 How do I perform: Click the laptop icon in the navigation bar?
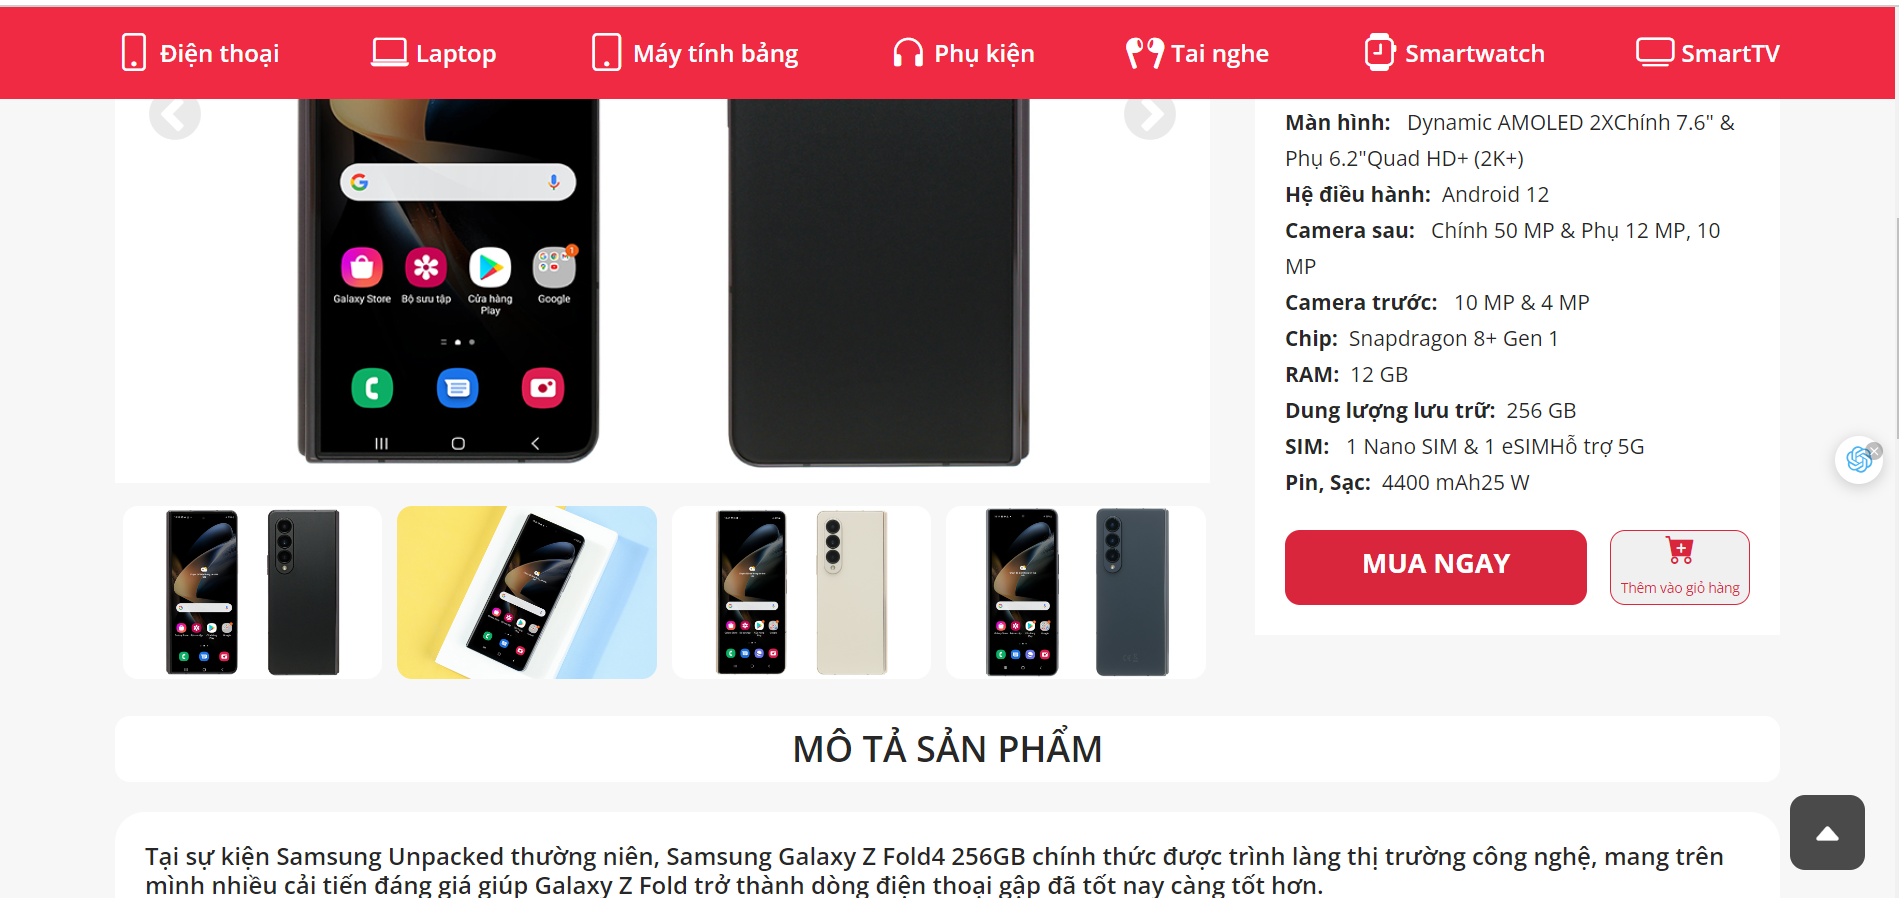coord(389,52)
